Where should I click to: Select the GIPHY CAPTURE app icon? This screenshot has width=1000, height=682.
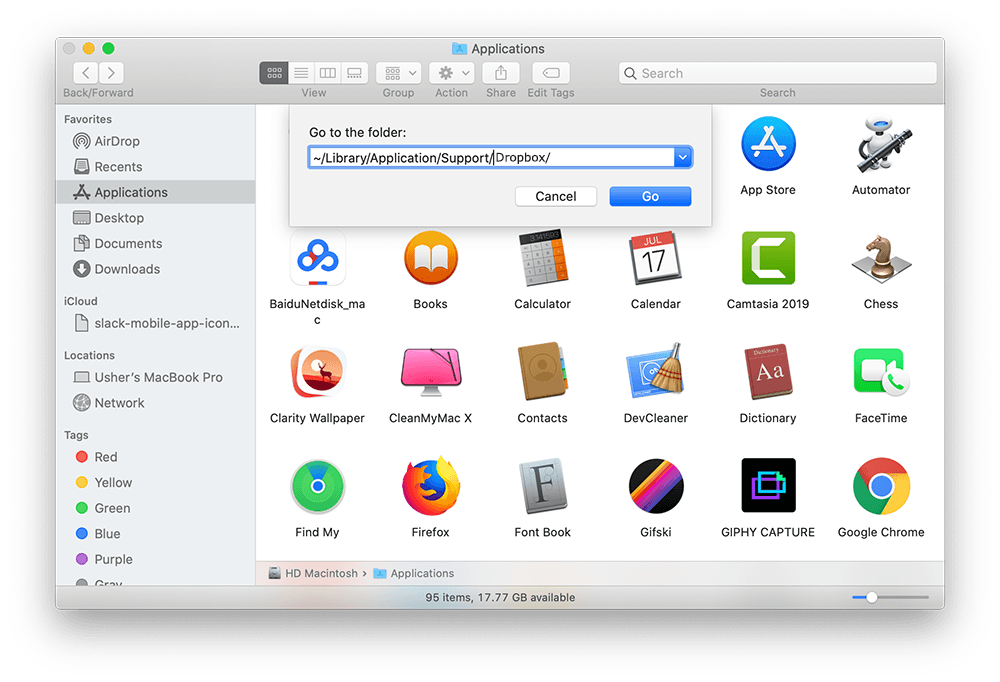tap(768, 486)
